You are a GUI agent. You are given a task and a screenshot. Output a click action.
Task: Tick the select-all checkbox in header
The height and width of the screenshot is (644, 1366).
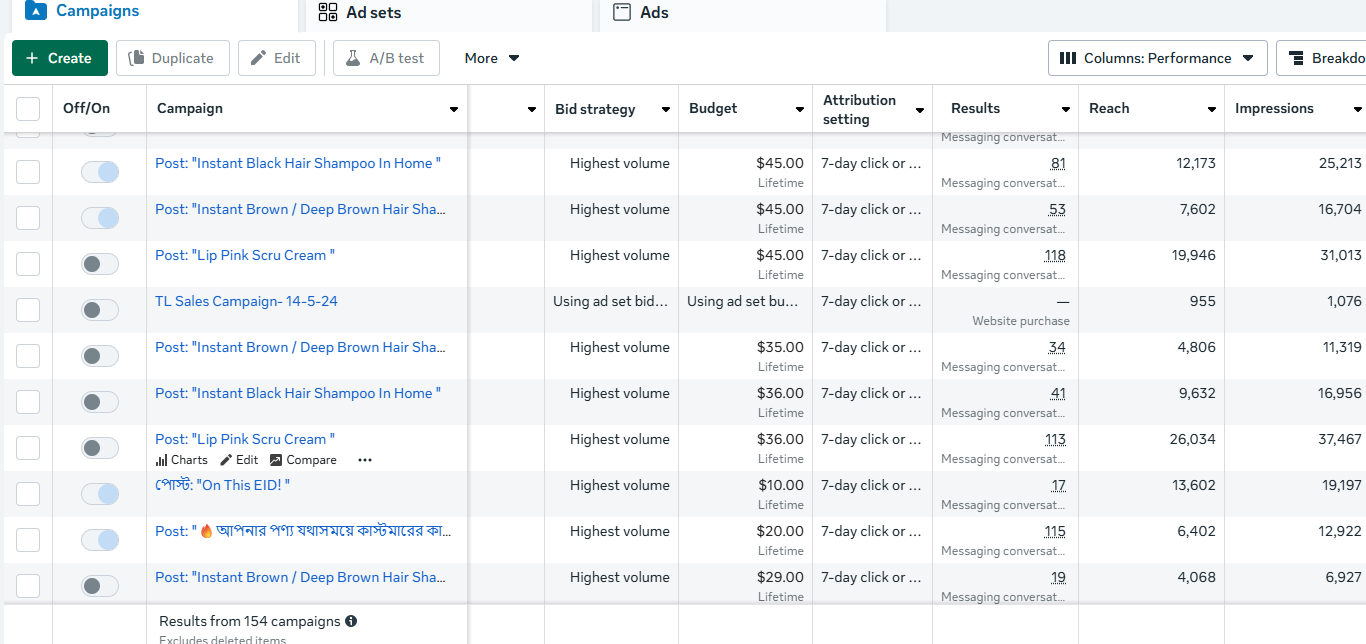coord(28,109)
